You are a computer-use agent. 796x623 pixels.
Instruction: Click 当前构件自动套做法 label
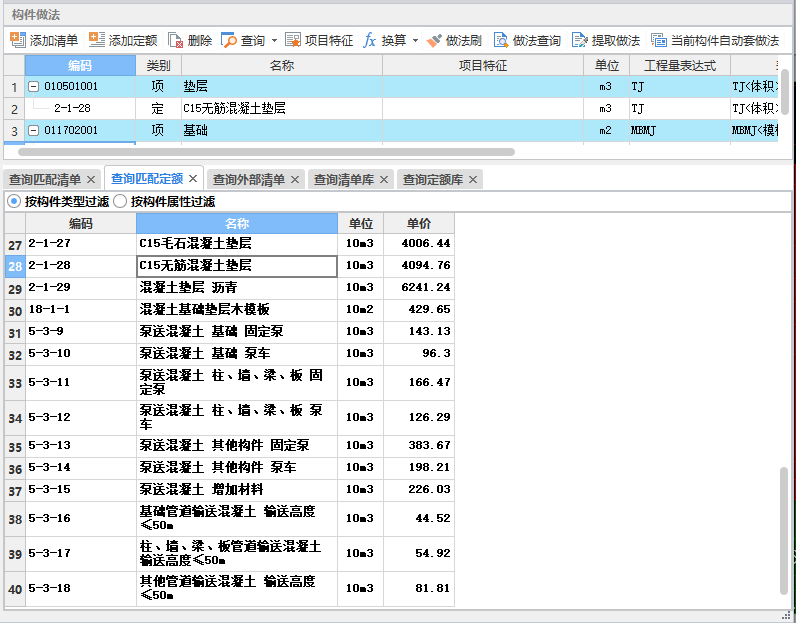pyautogui.click(x=725, y=41)
